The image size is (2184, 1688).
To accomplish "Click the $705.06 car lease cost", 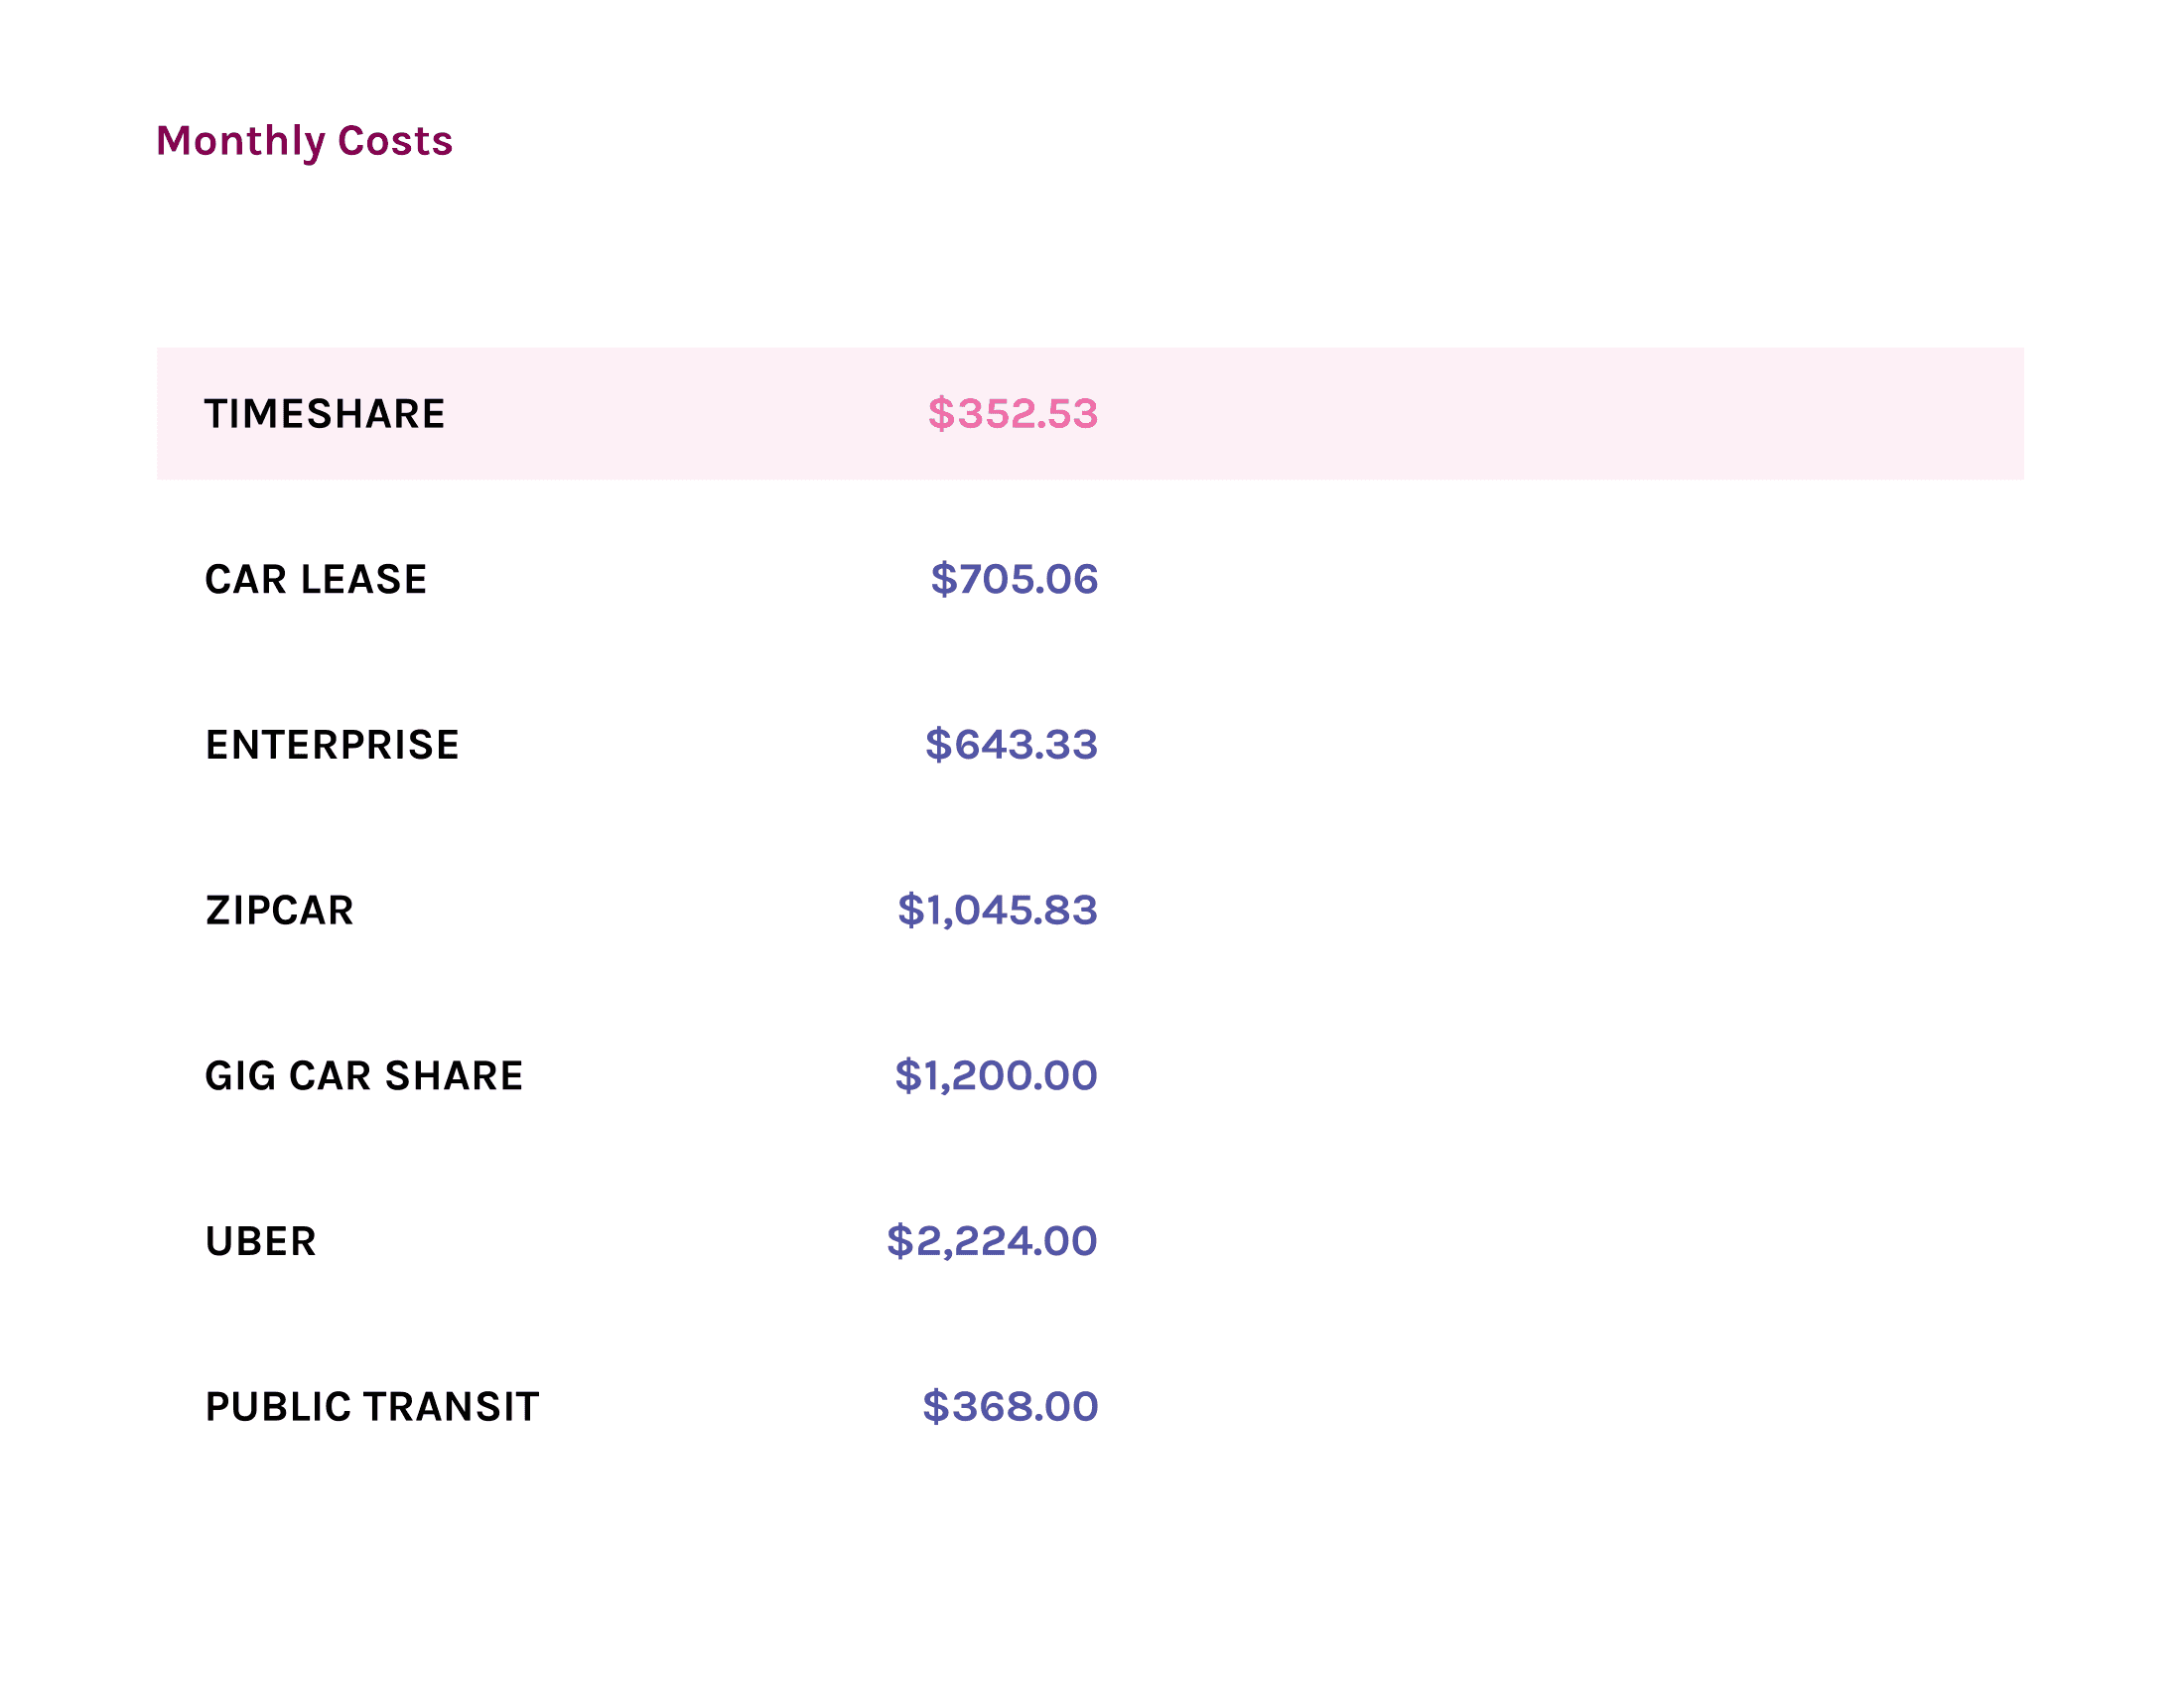I will coord(1014,580).
